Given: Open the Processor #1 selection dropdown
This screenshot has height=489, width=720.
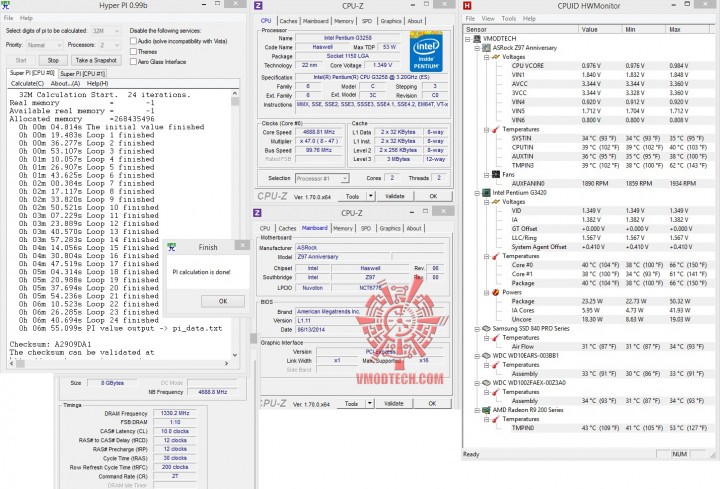Looking at the screenshot, I should click(x=322, y=178).
